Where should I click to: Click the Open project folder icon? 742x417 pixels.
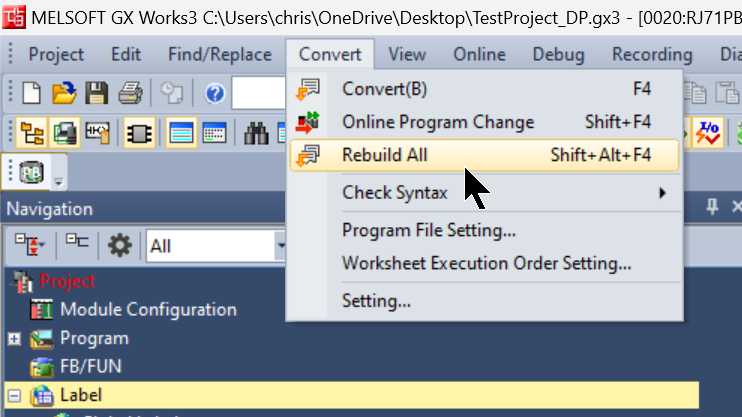(64, 93)
